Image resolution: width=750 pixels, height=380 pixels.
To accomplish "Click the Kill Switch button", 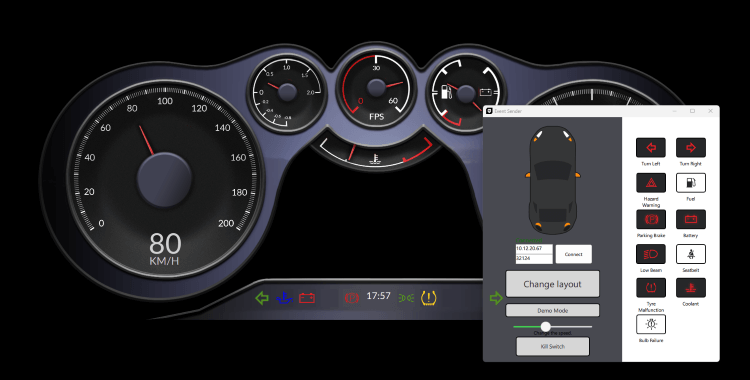I will tap(552, 346).
